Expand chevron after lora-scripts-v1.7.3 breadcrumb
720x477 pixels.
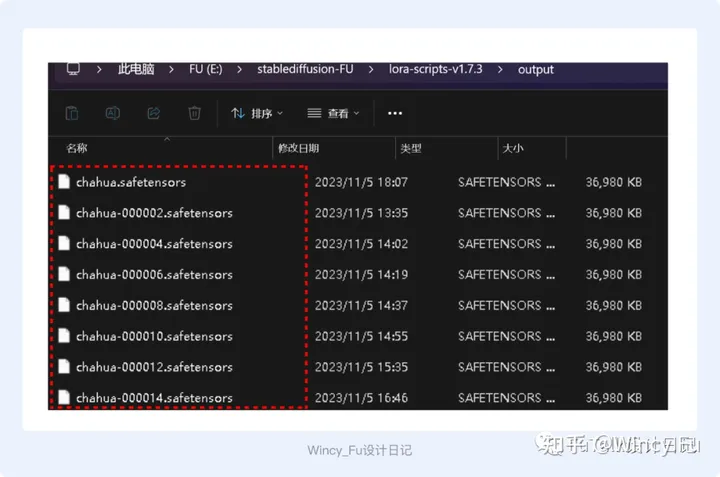coord(500,70)
